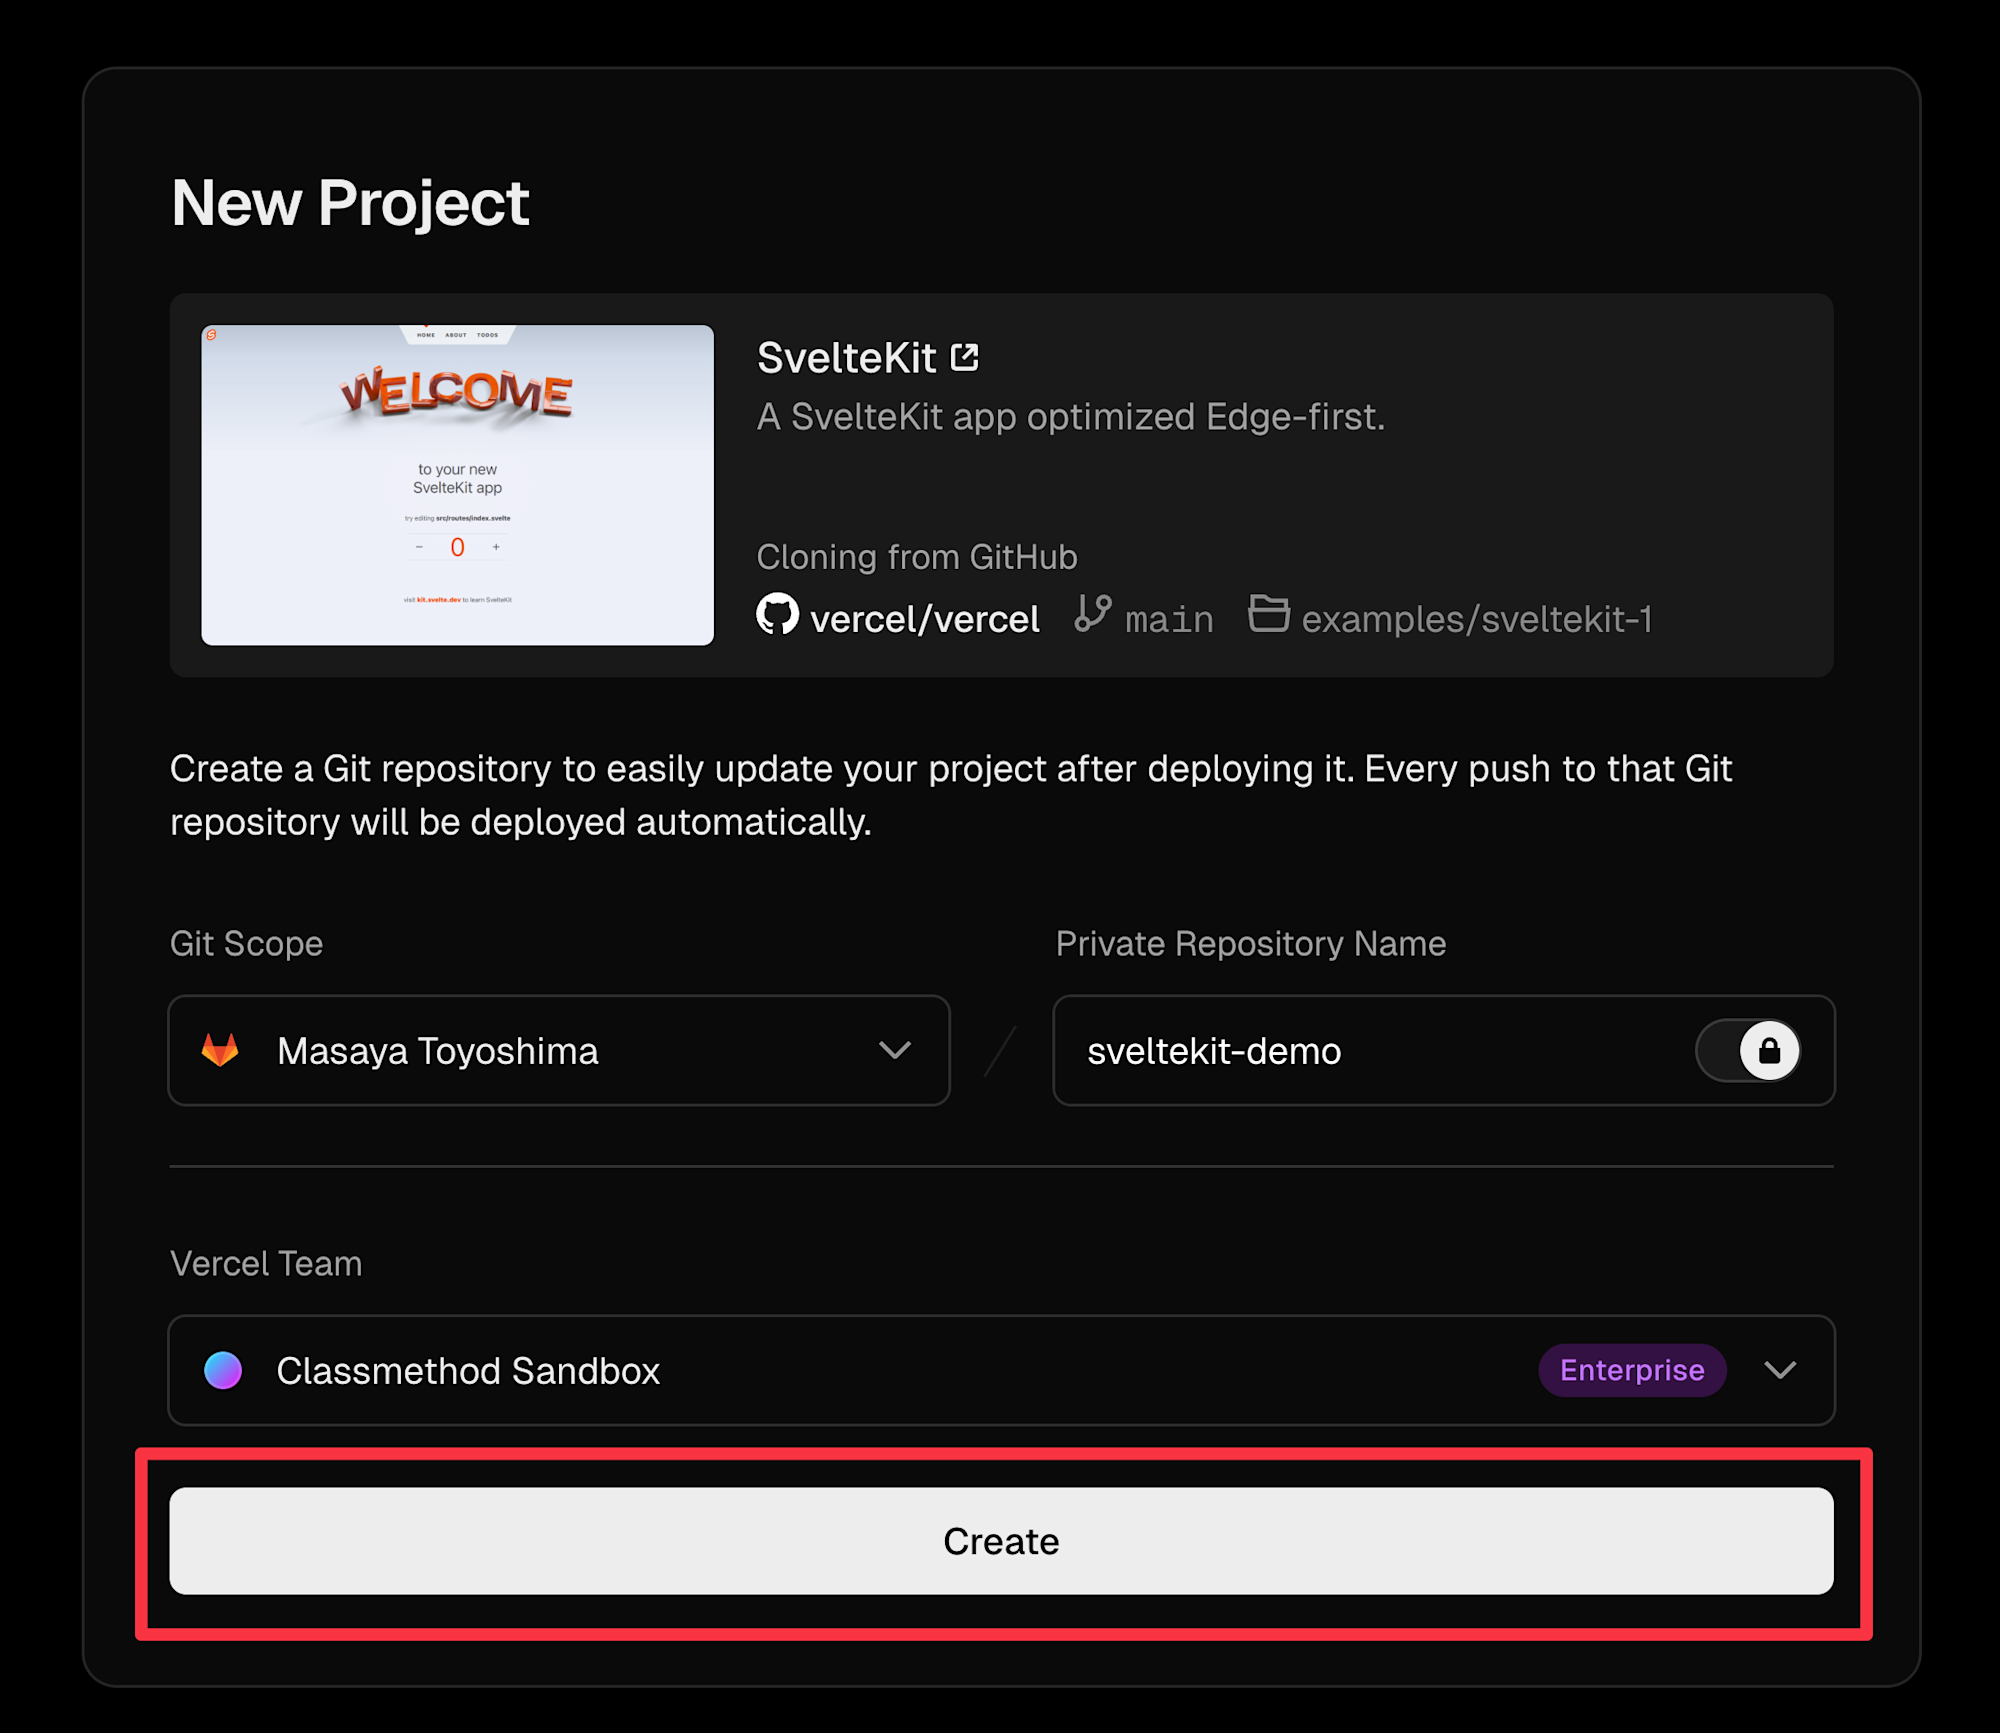Open SvelteKit external link icon
Screen dimensions: 2000x1733
point(964,357)
